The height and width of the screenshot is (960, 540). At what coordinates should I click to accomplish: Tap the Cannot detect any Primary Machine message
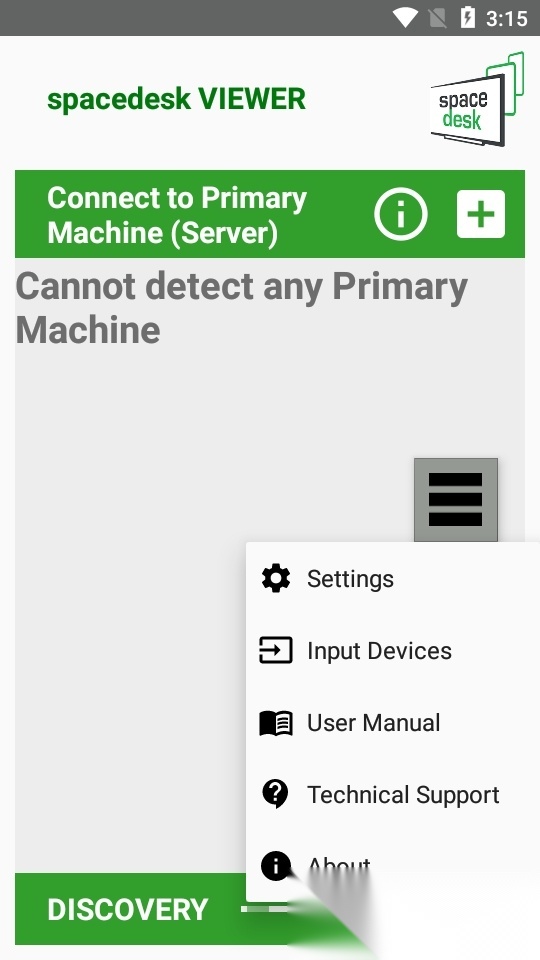(x=241, y=308)
